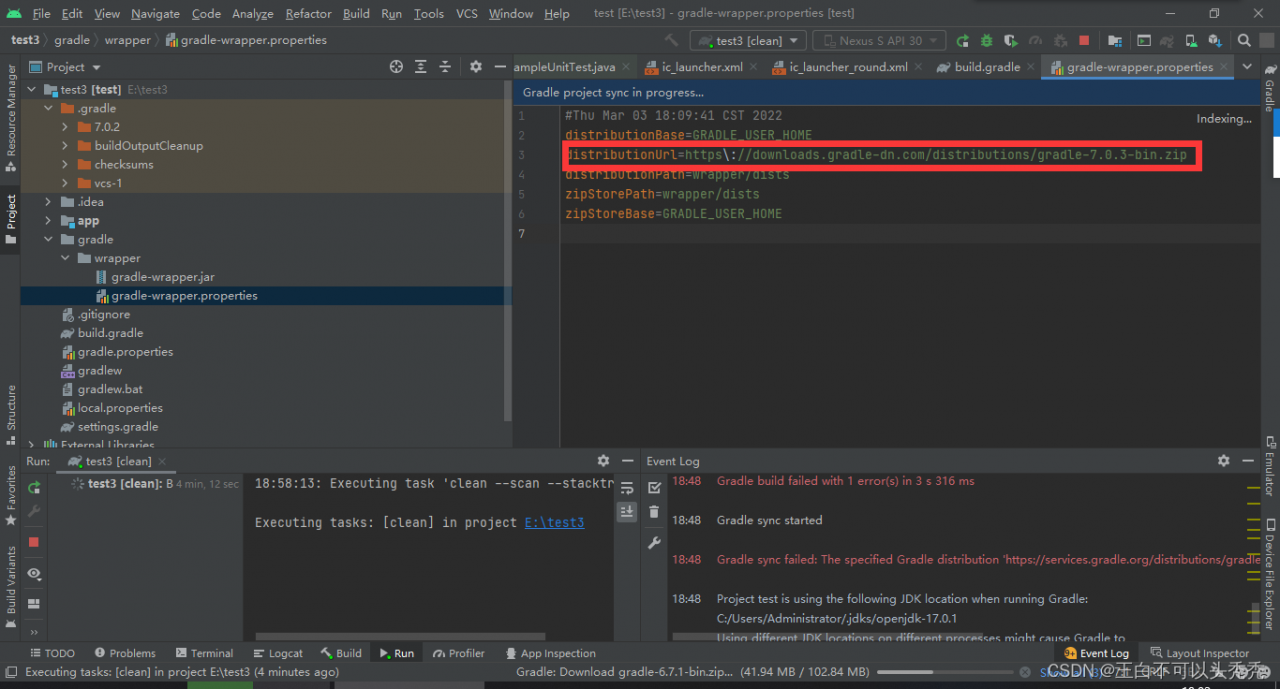The height and width of the screenshot is (689, 1280).
Task: Rerun the task in Run panel
Action: [34, 487]
